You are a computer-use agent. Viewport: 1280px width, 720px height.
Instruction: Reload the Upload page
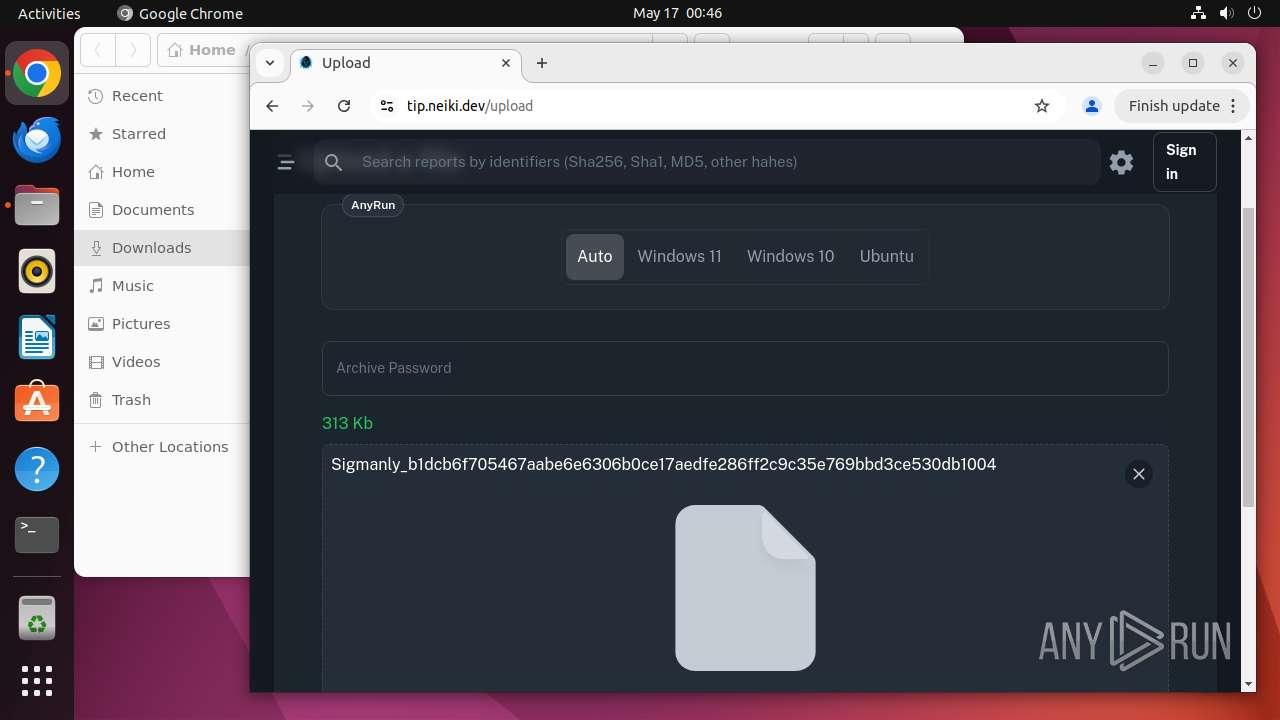pyautogui.click(x=344, y=106)
